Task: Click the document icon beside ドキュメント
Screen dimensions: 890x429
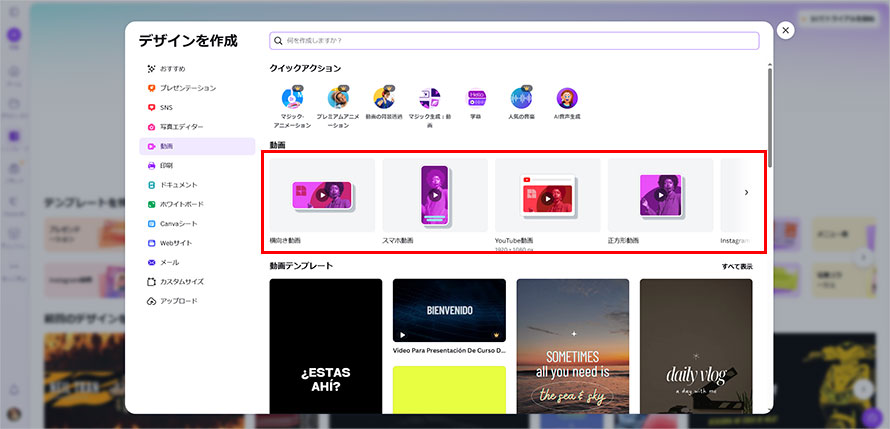Action: [x=151, y=185]
